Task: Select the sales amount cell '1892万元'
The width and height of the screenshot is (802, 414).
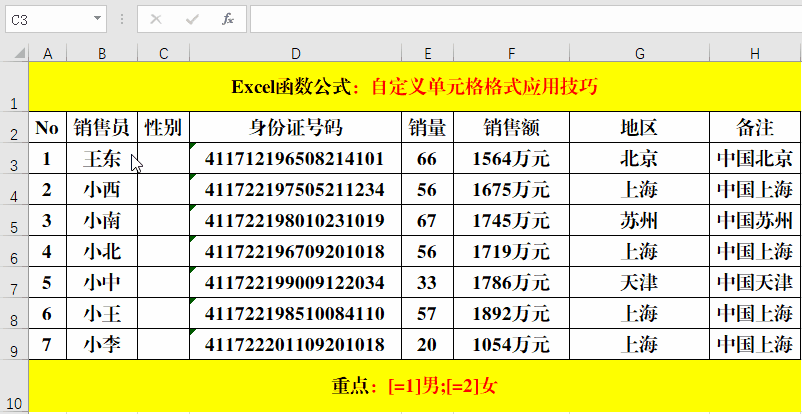Action: tap(511, 313)
